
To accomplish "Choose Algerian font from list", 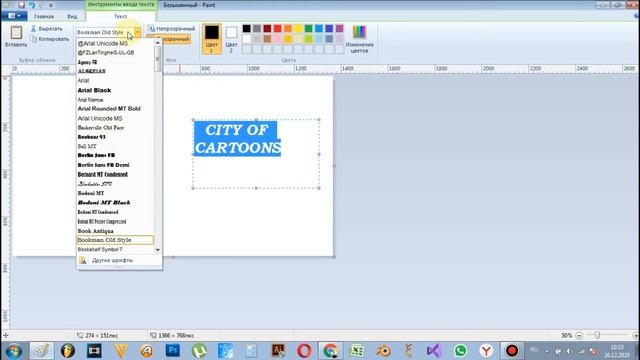I will 115,71.
